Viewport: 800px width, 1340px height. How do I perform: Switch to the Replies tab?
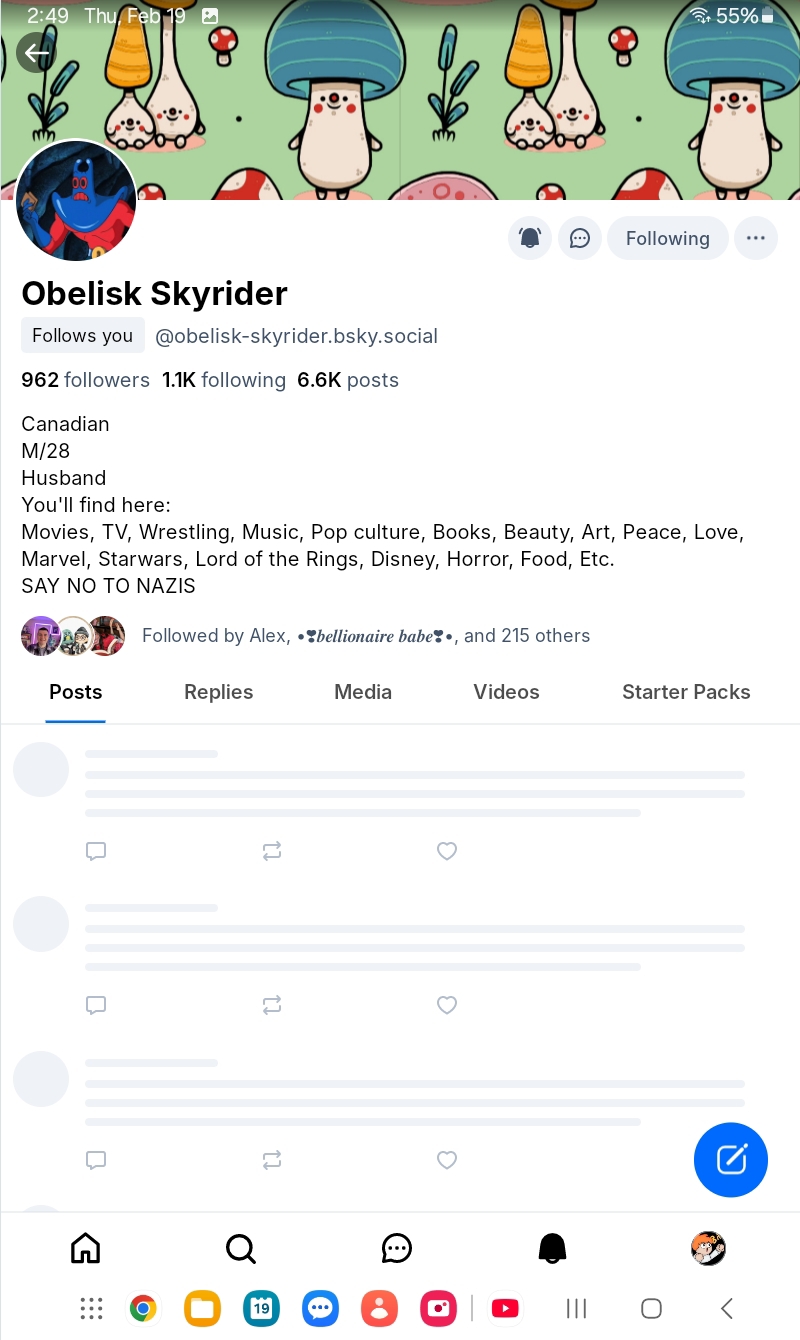tap(218, 692)
